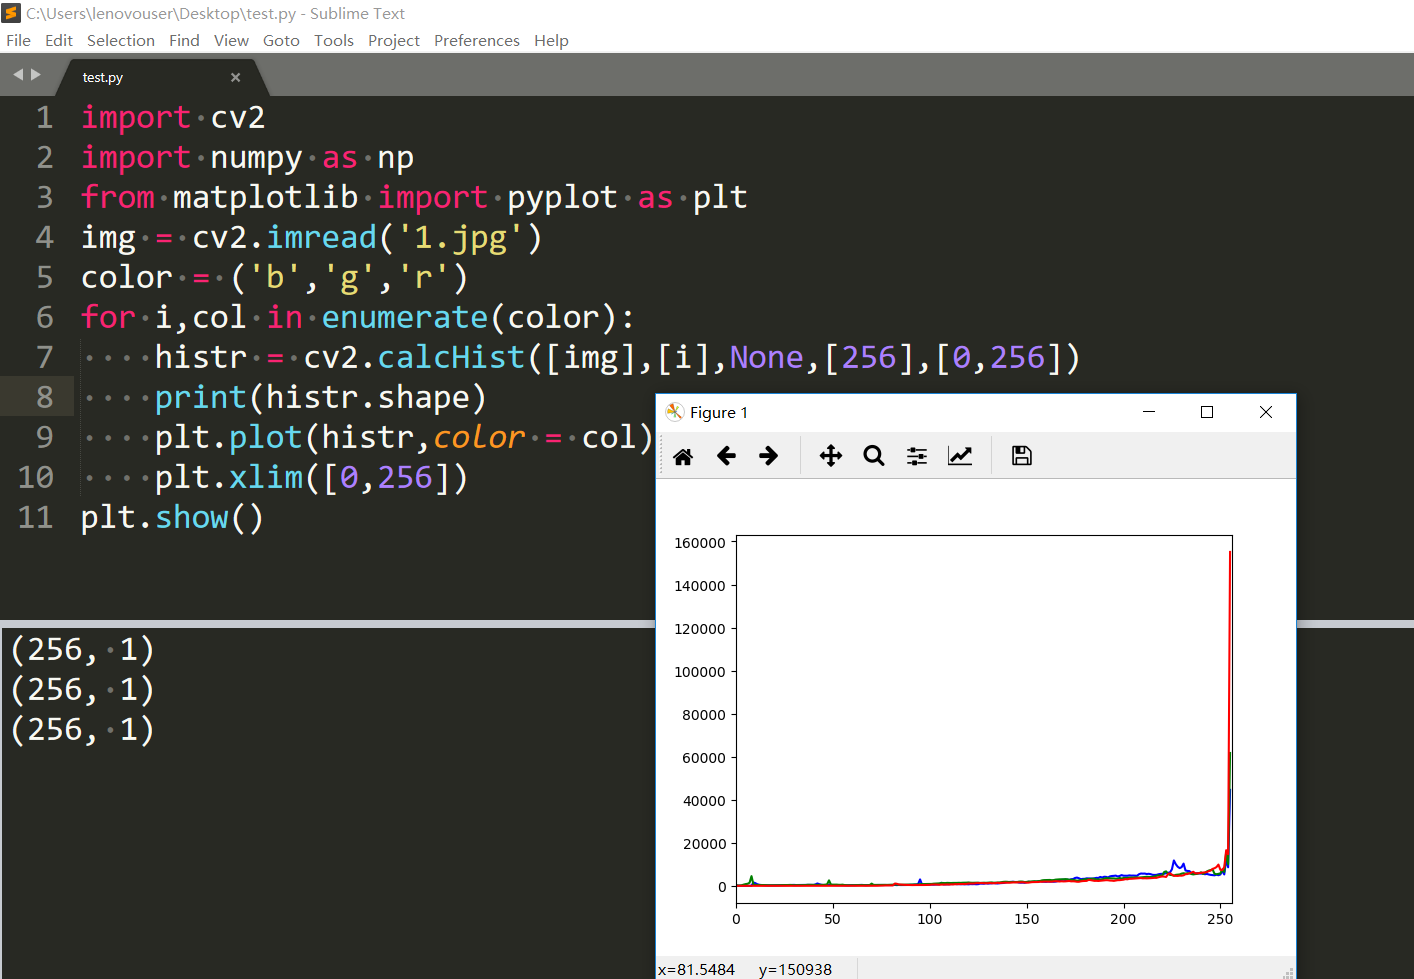Click the previous tab left arrow
1414x979 pixels.
pos(17,75)
